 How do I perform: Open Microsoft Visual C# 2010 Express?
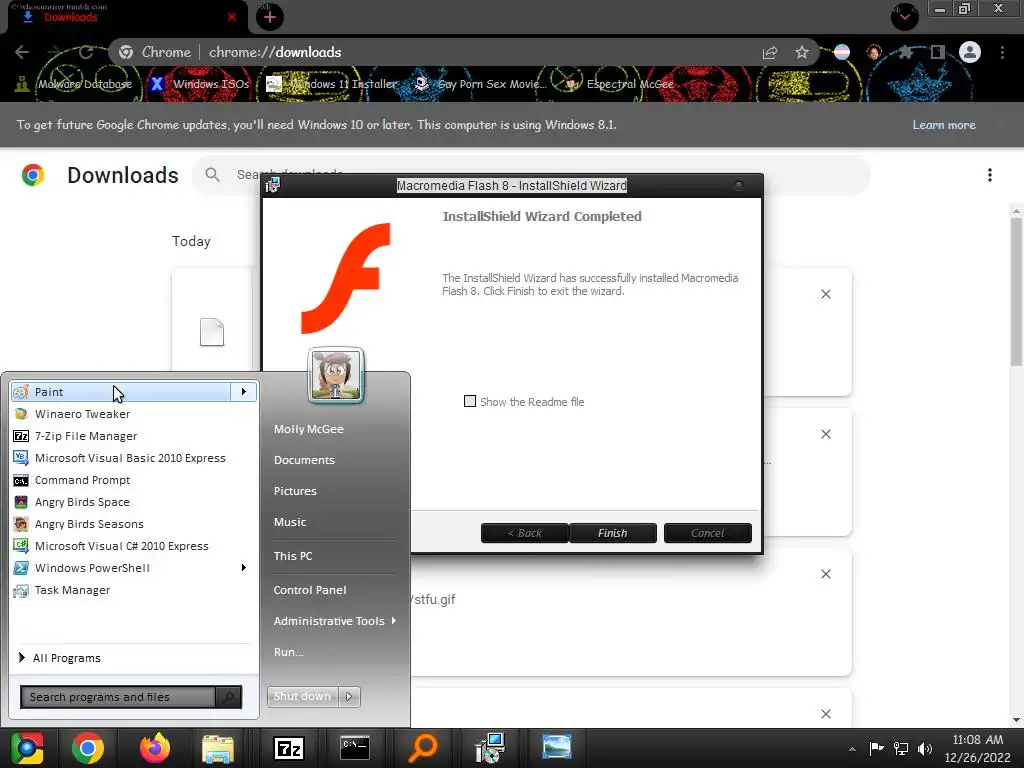[x=121, y=546]
